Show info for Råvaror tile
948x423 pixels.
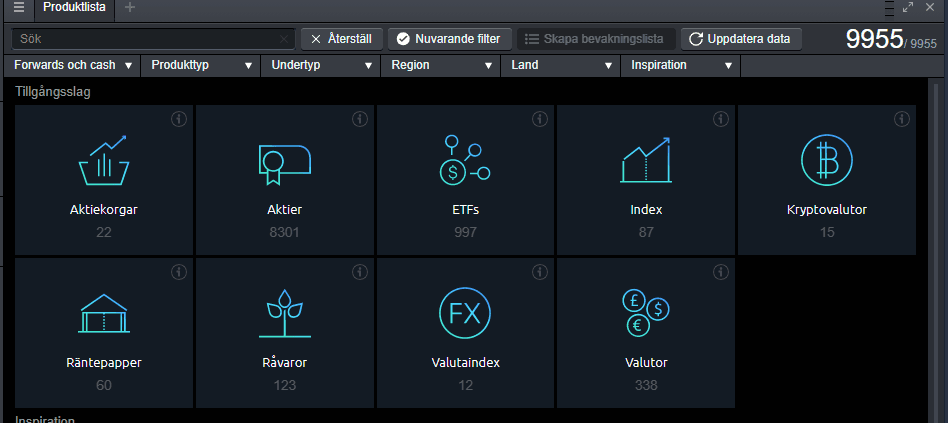click(x=360, y=273)
